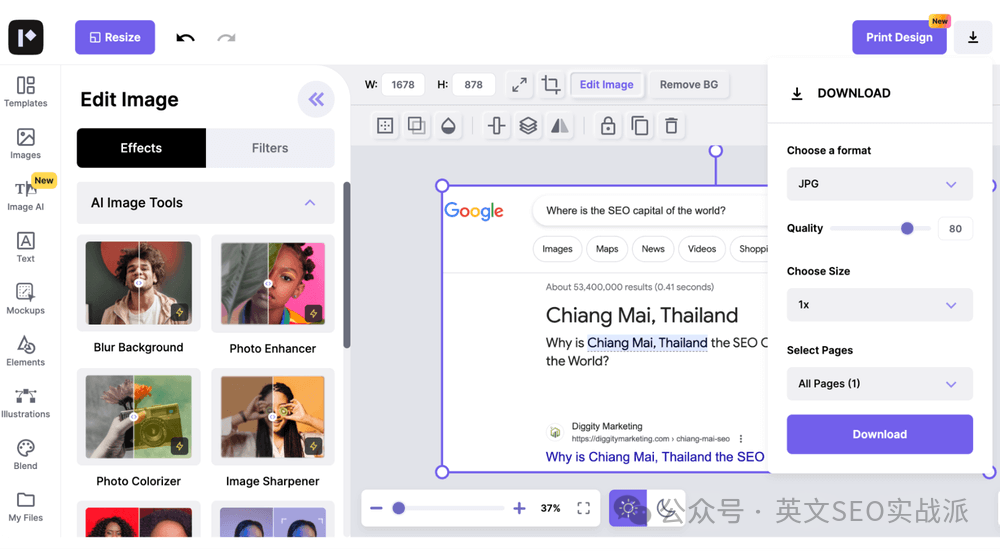The height and width of the screenshot is (551, 1000).
Task: Click the width field showing 1678
Action: pos(403,85)
